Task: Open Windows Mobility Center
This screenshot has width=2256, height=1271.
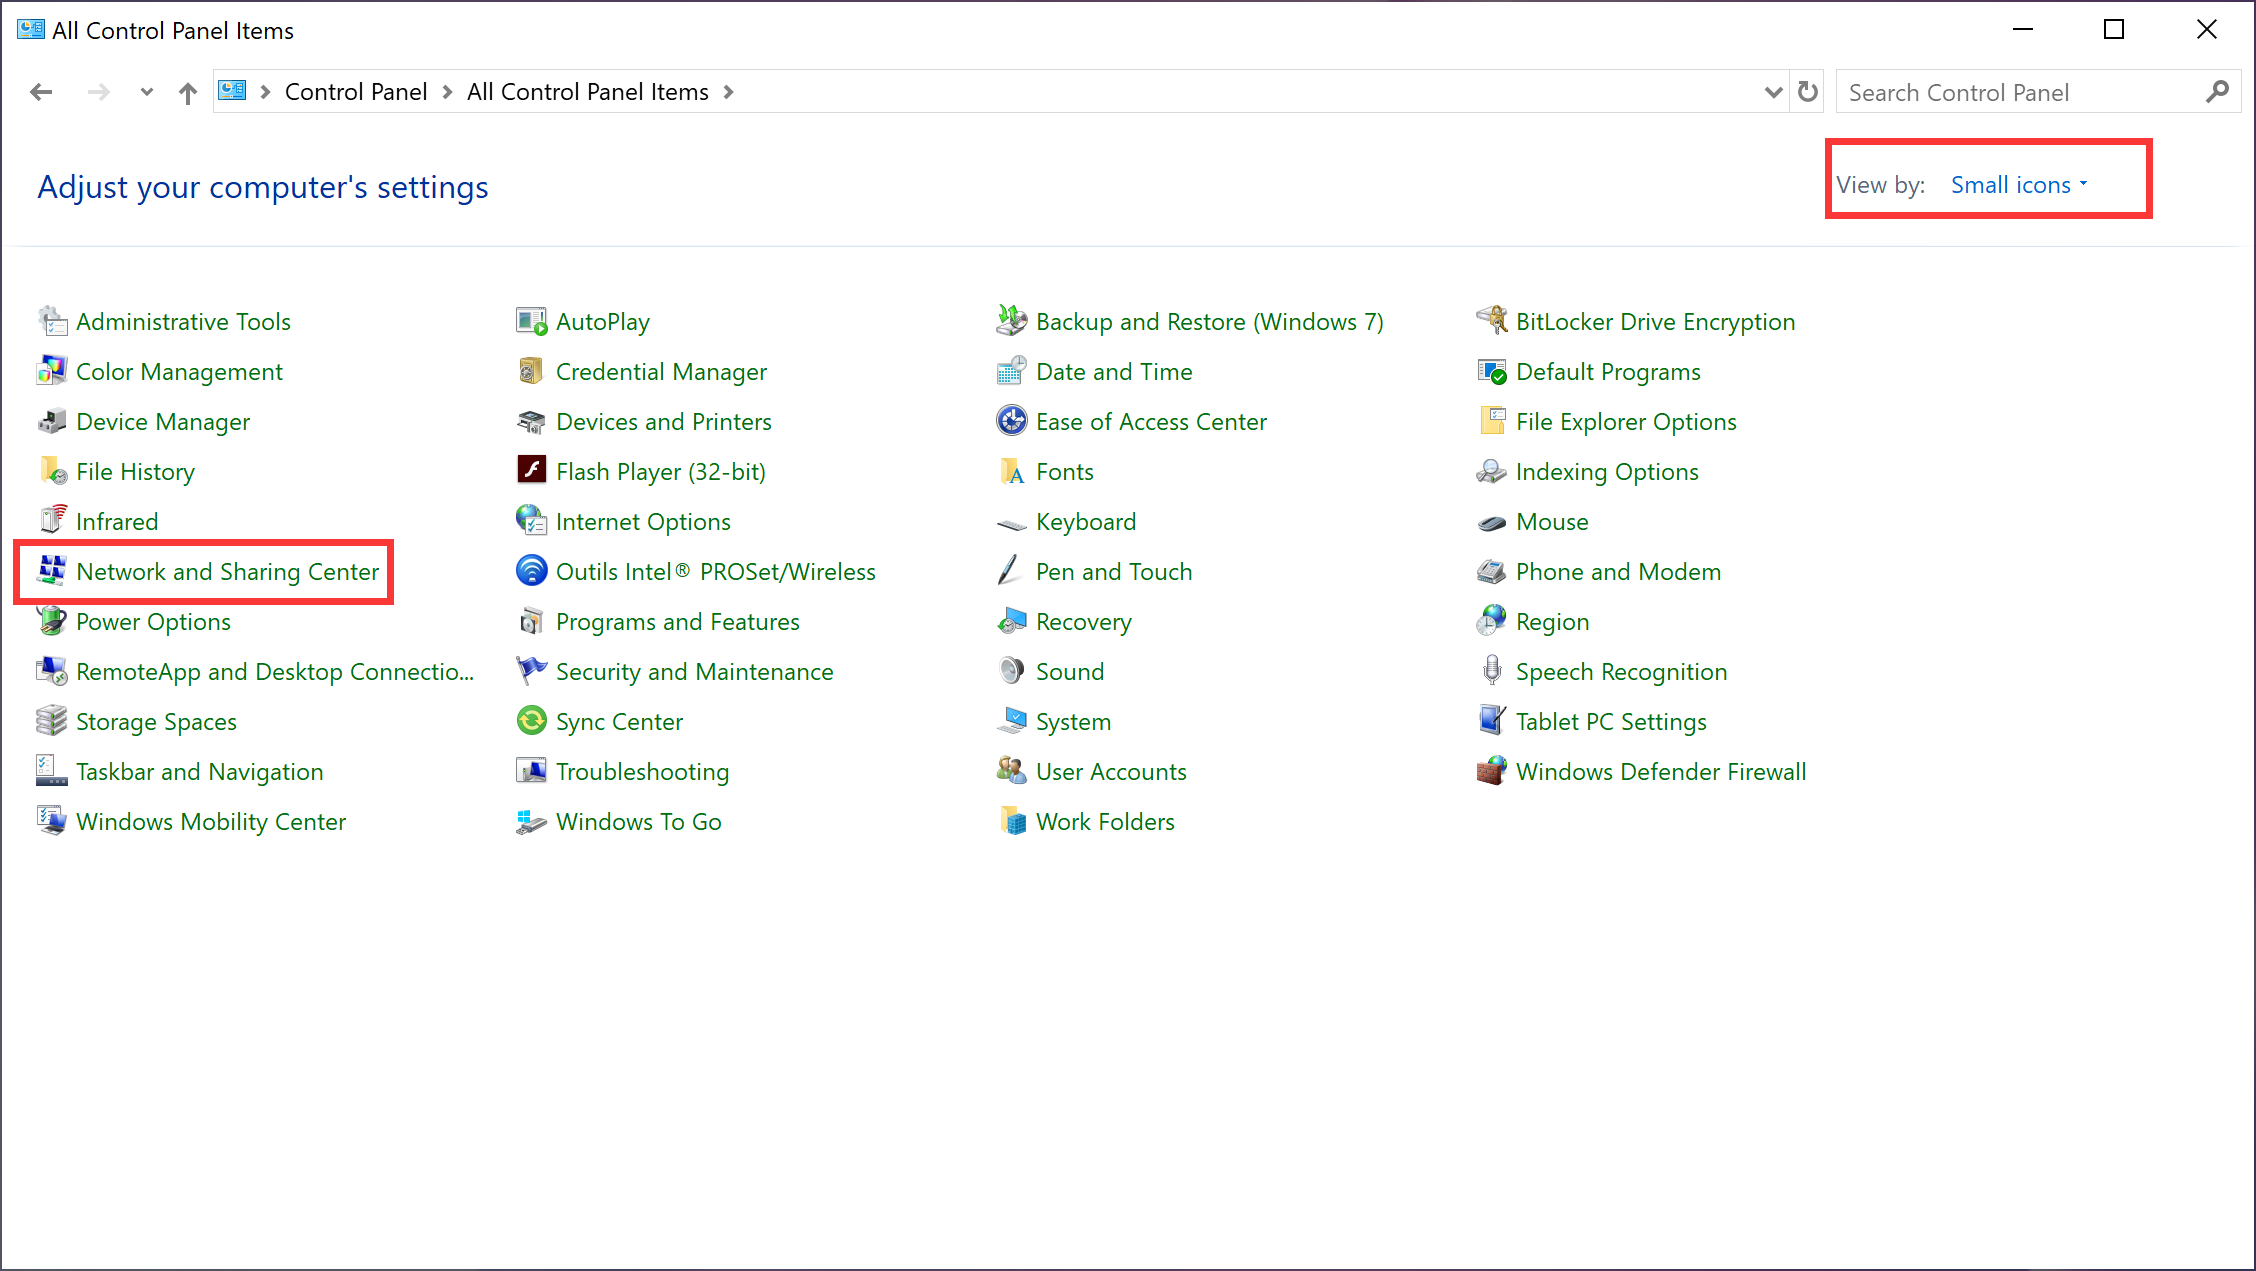Action: click(x=212, y=822)
